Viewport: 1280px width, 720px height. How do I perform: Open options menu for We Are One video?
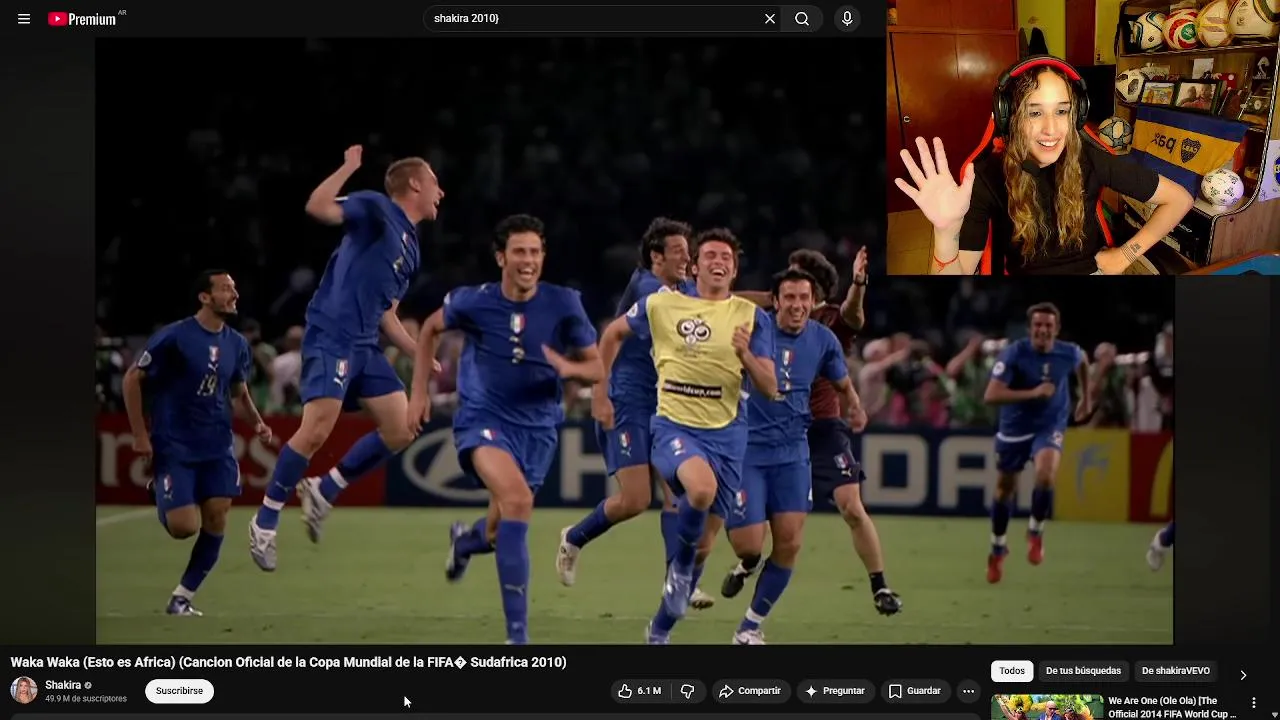pyautogui.click(x=1254, y=703)
